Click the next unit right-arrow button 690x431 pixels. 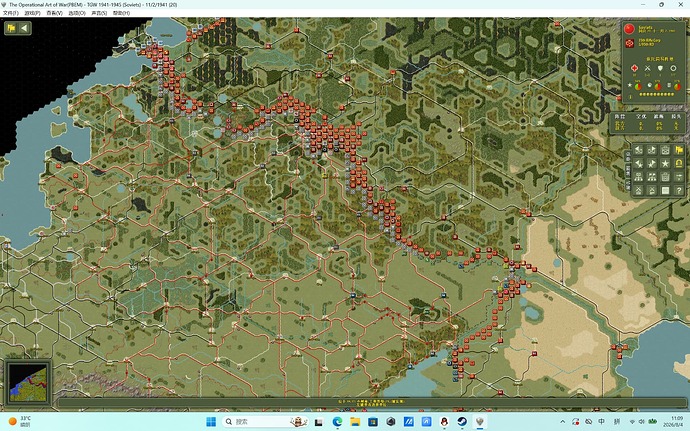click(x=652, y=150)
